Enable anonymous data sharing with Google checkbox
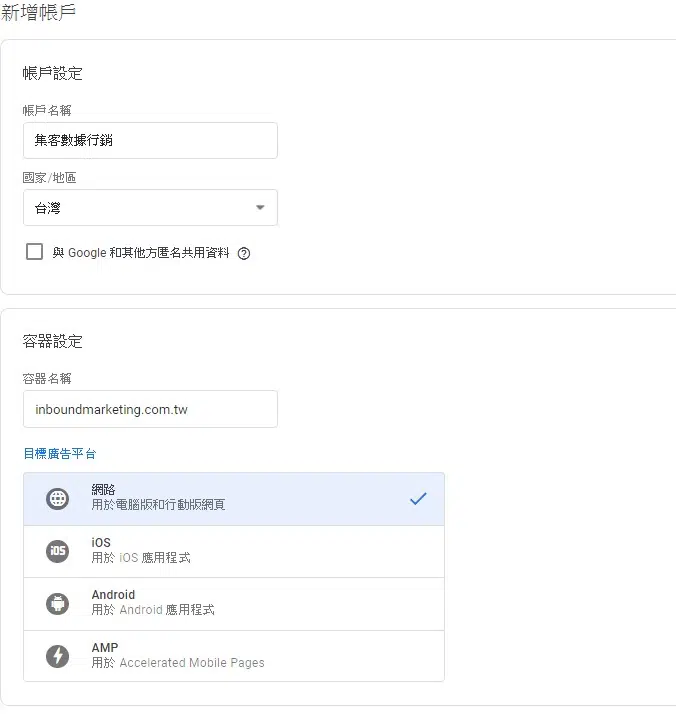 coord(35,252)
